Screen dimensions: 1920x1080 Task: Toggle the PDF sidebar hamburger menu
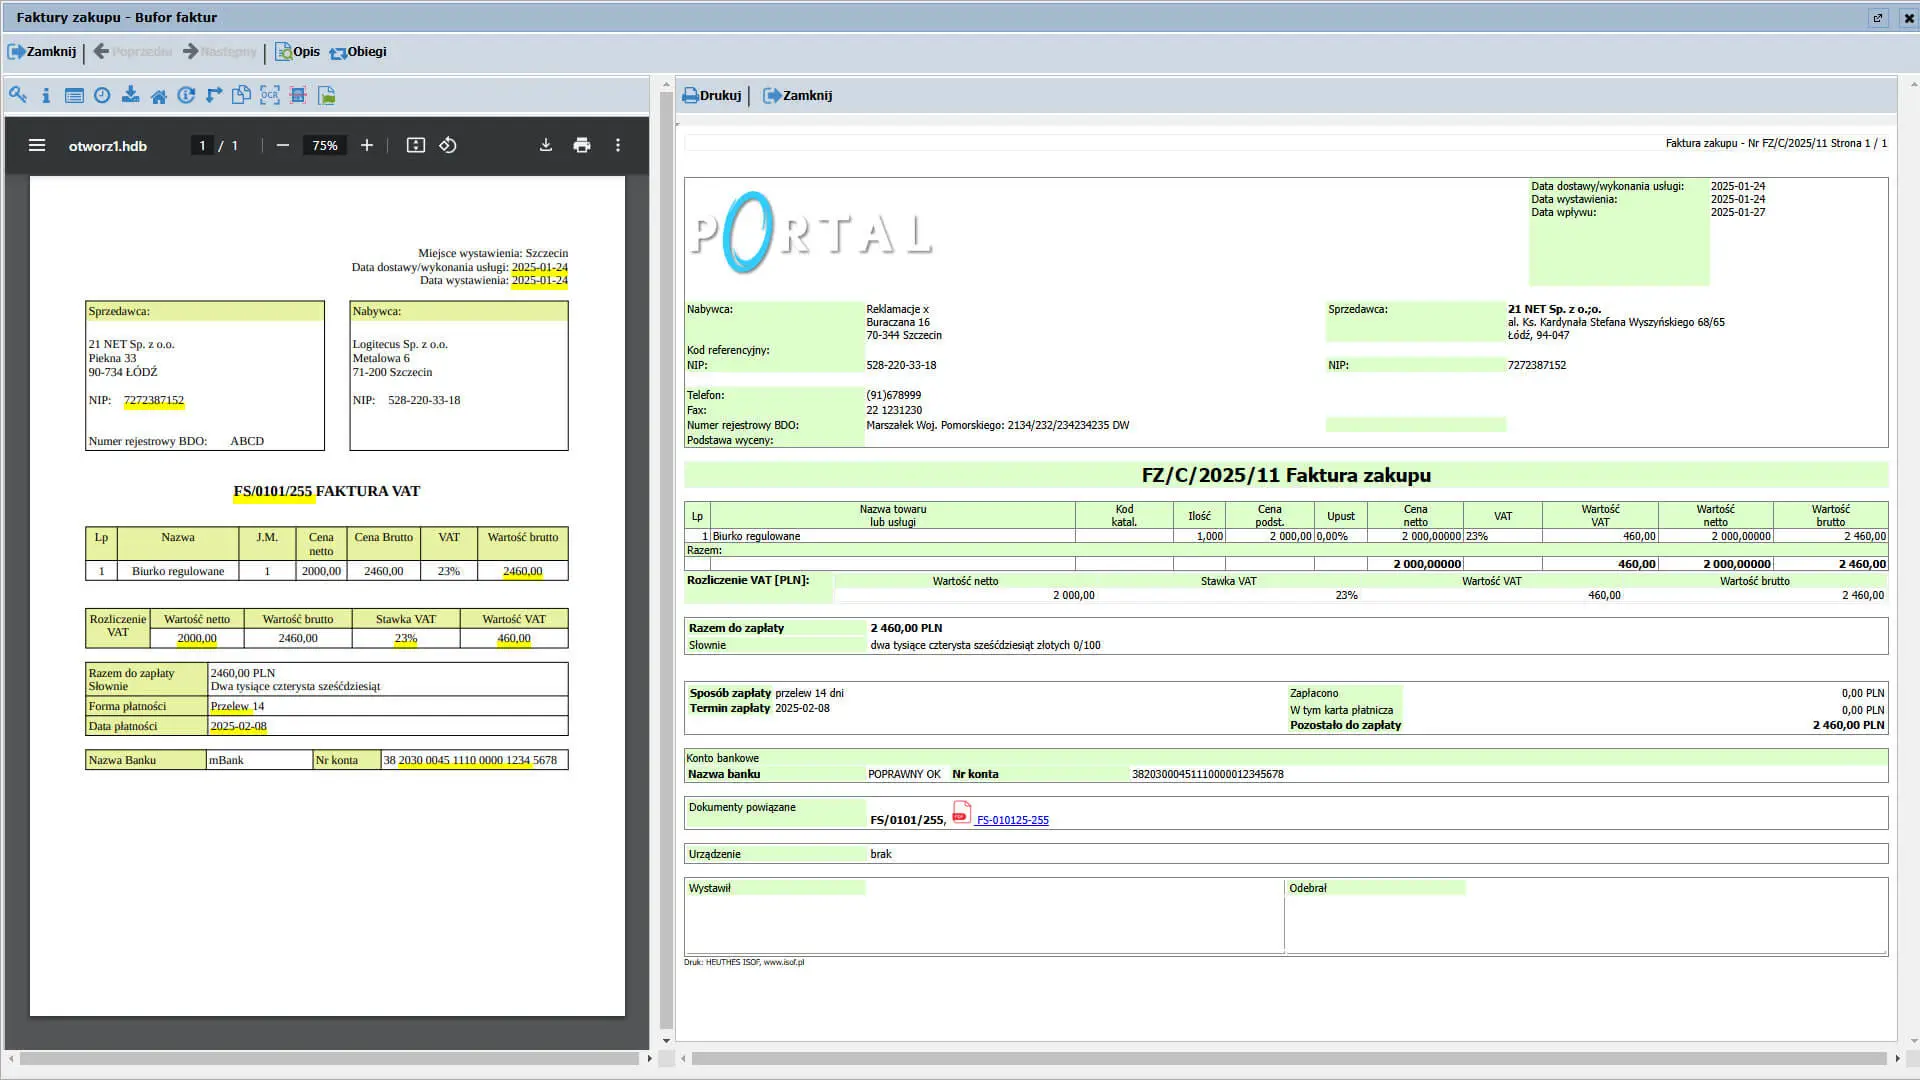[x=37, y=145]
